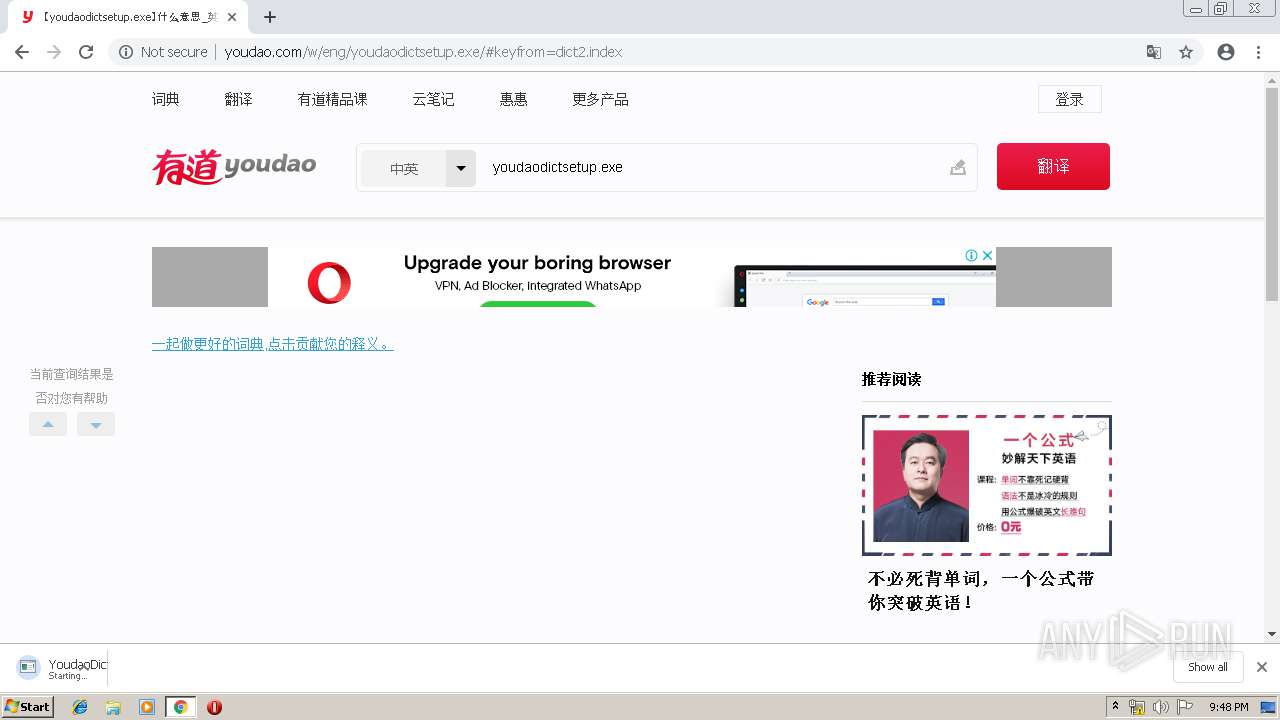Click the page vertical scrollbar thumb
This screenshot has height=720, width=1280.
[1272, 195]
